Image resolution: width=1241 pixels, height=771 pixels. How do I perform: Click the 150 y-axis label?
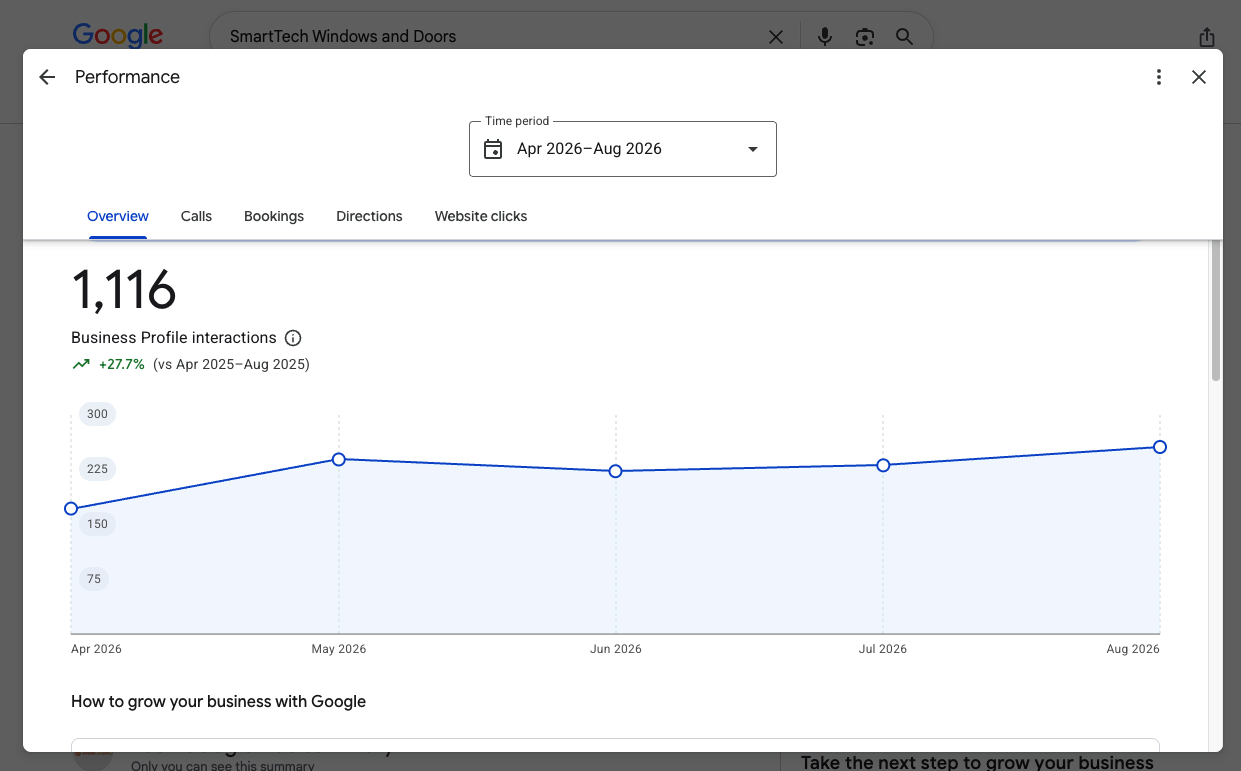tap(97, 524)
